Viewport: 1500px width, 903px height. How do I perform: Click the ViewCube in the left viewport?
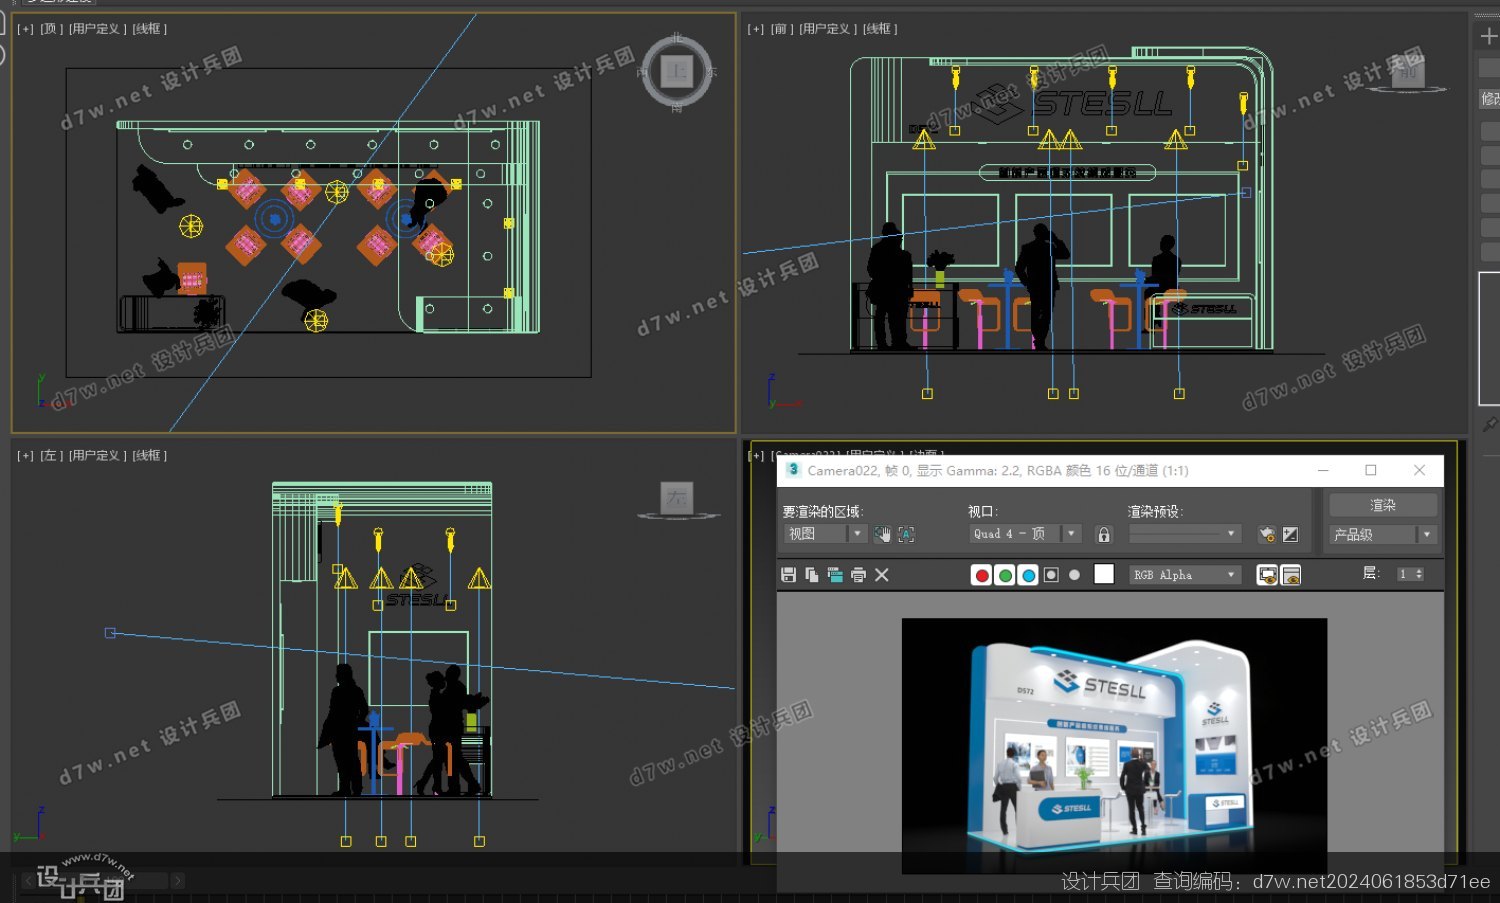678,499
